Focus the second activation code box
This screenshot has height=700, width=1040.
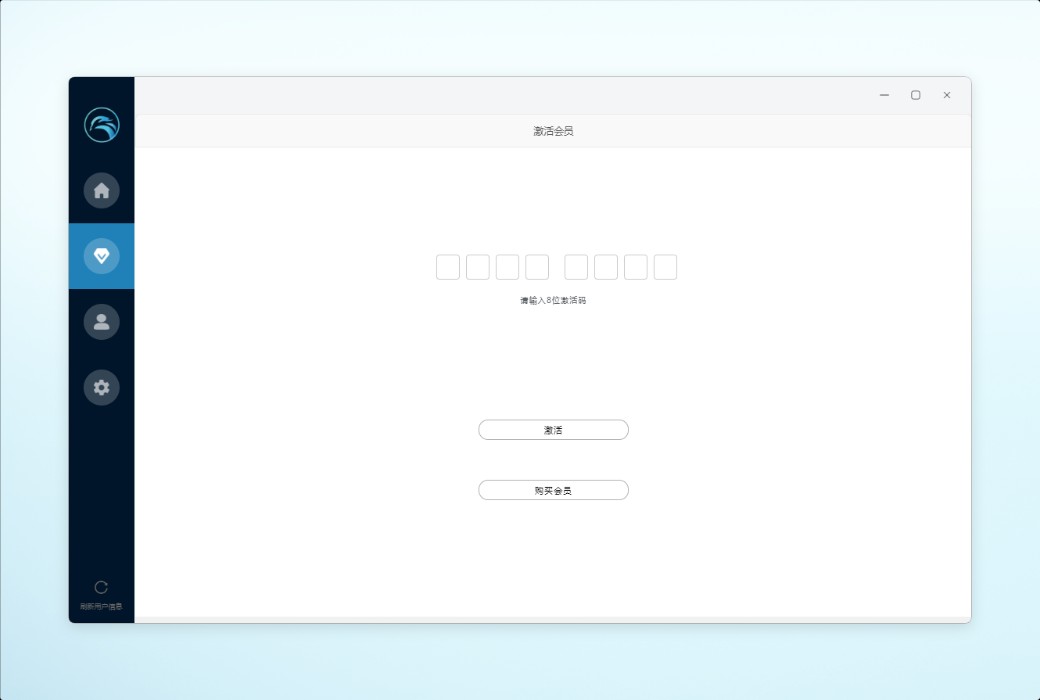coord(478,267)
